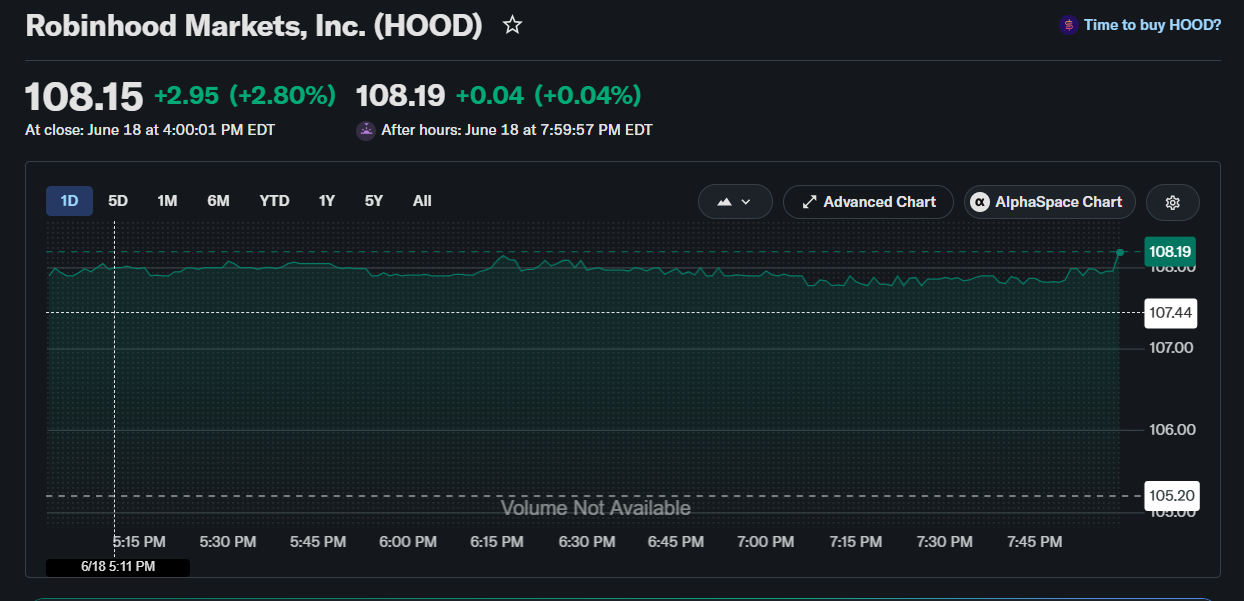Switch to the 1M range tab

(x=167, y=201)
